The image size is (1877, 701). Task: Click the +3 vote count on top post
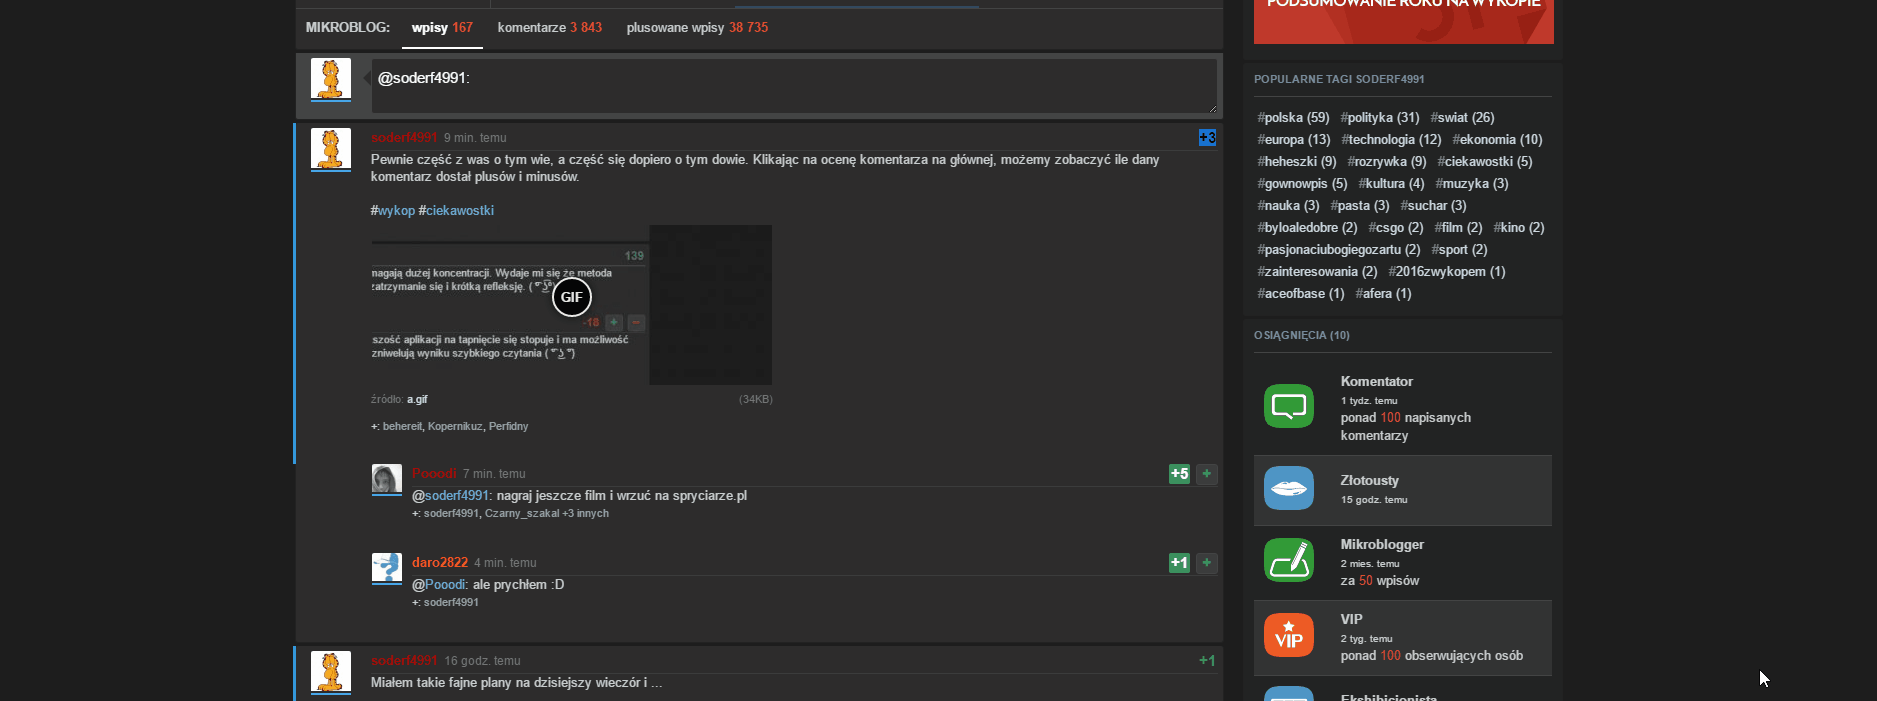pyautogui.click(x=1207, y=138)
